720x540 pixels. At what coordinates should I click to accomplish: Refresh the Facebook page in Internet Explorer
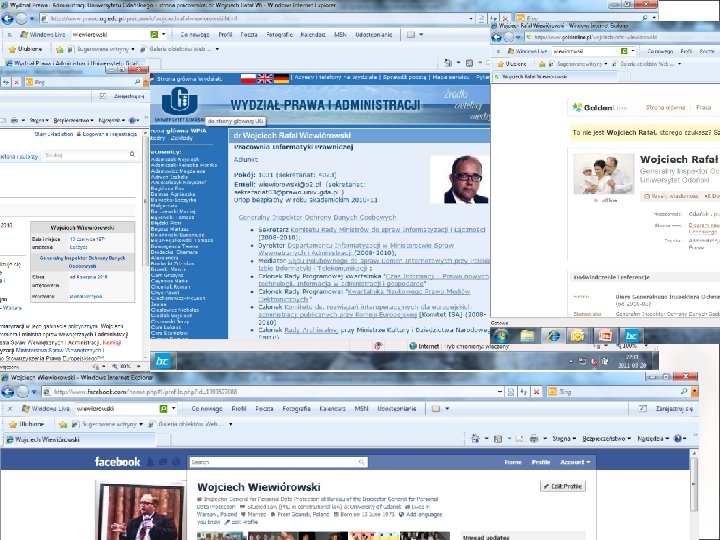coord(523,392)
